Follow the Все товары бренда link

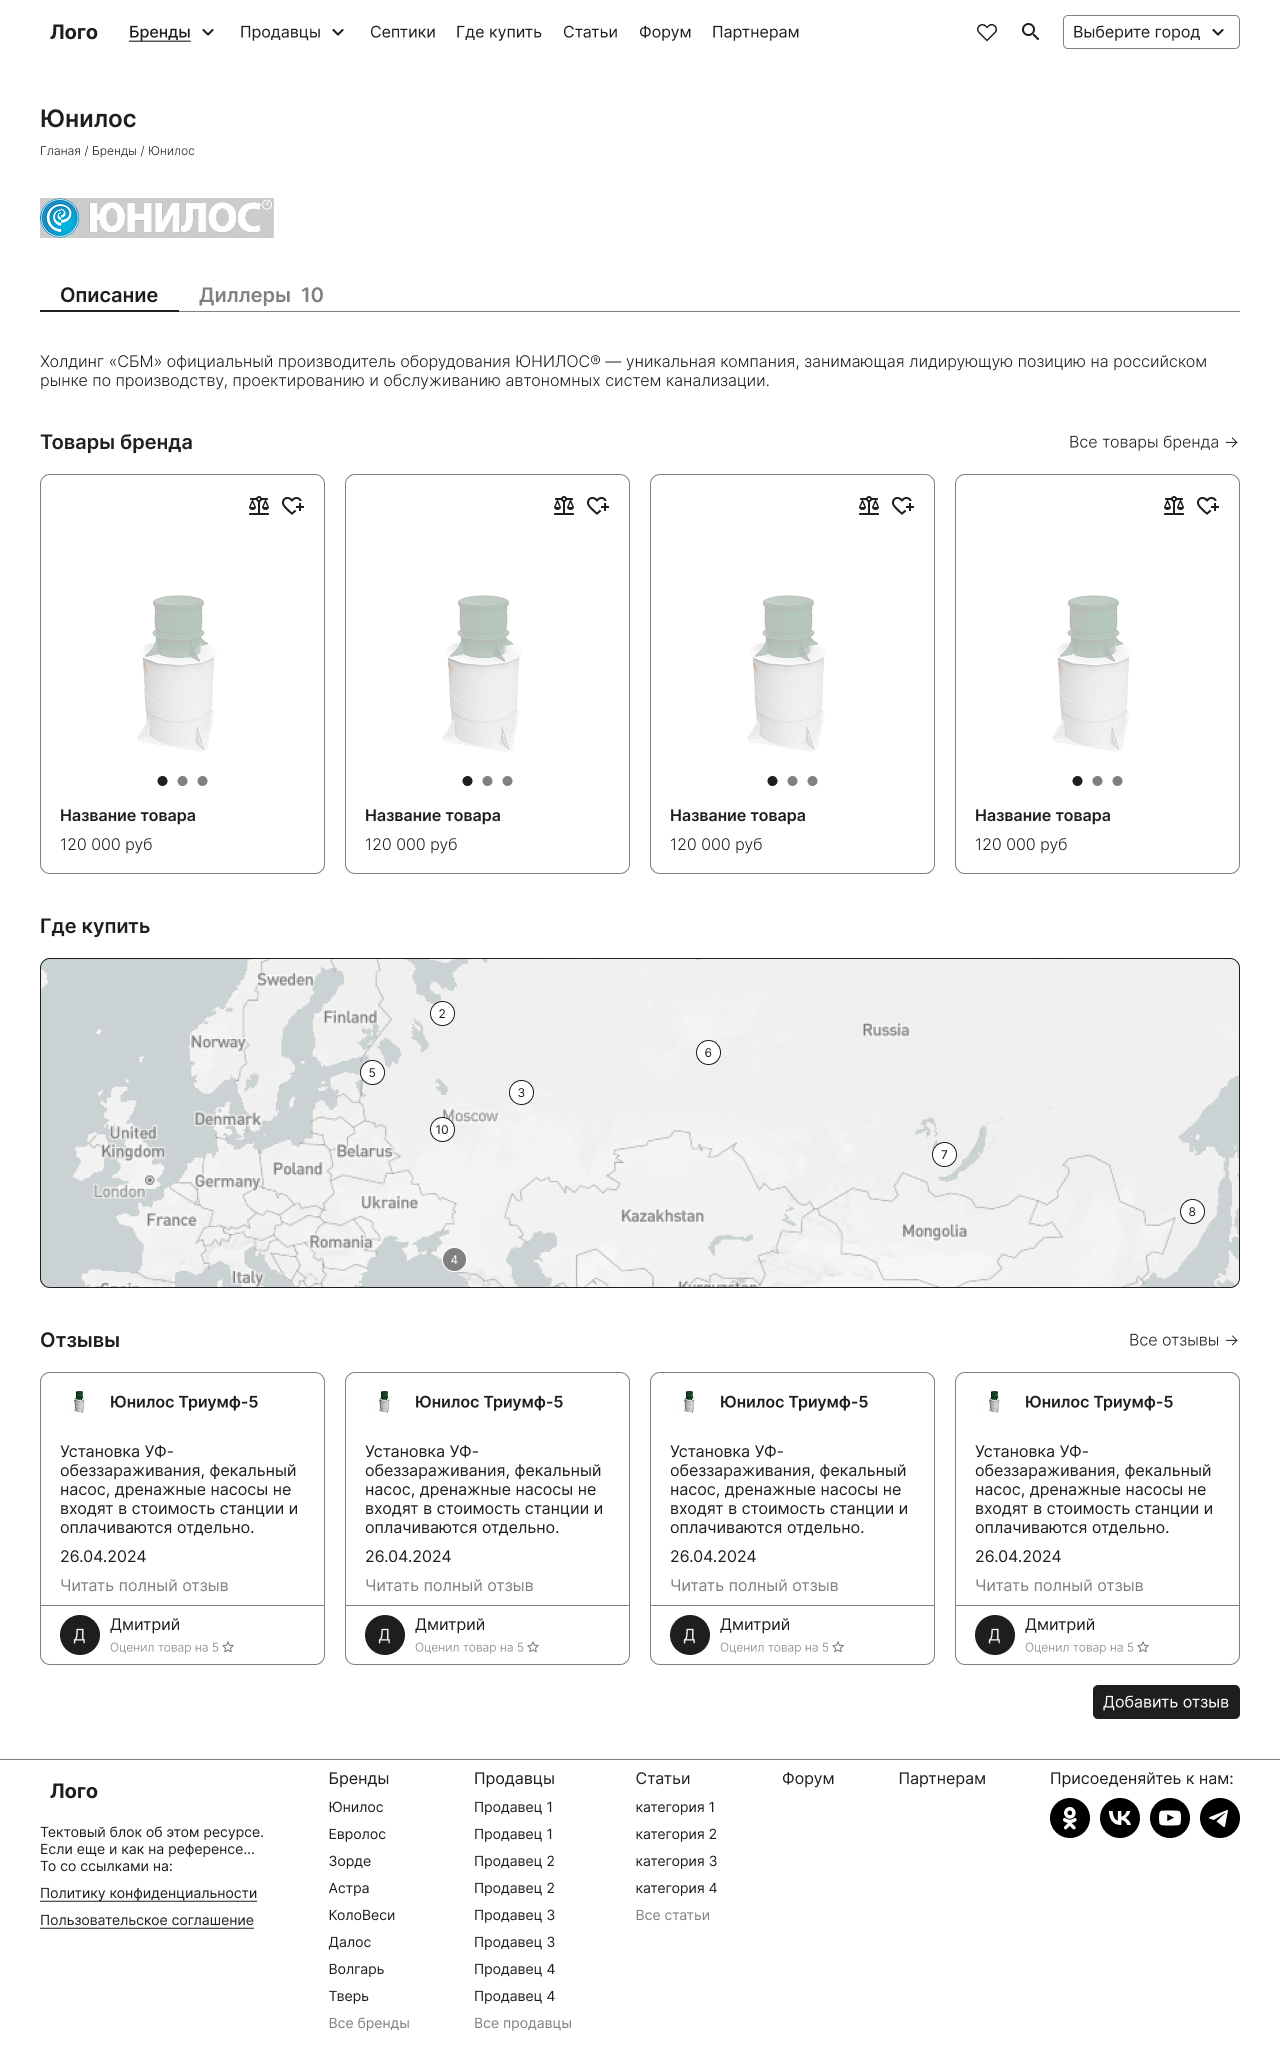coord(1153,442)
